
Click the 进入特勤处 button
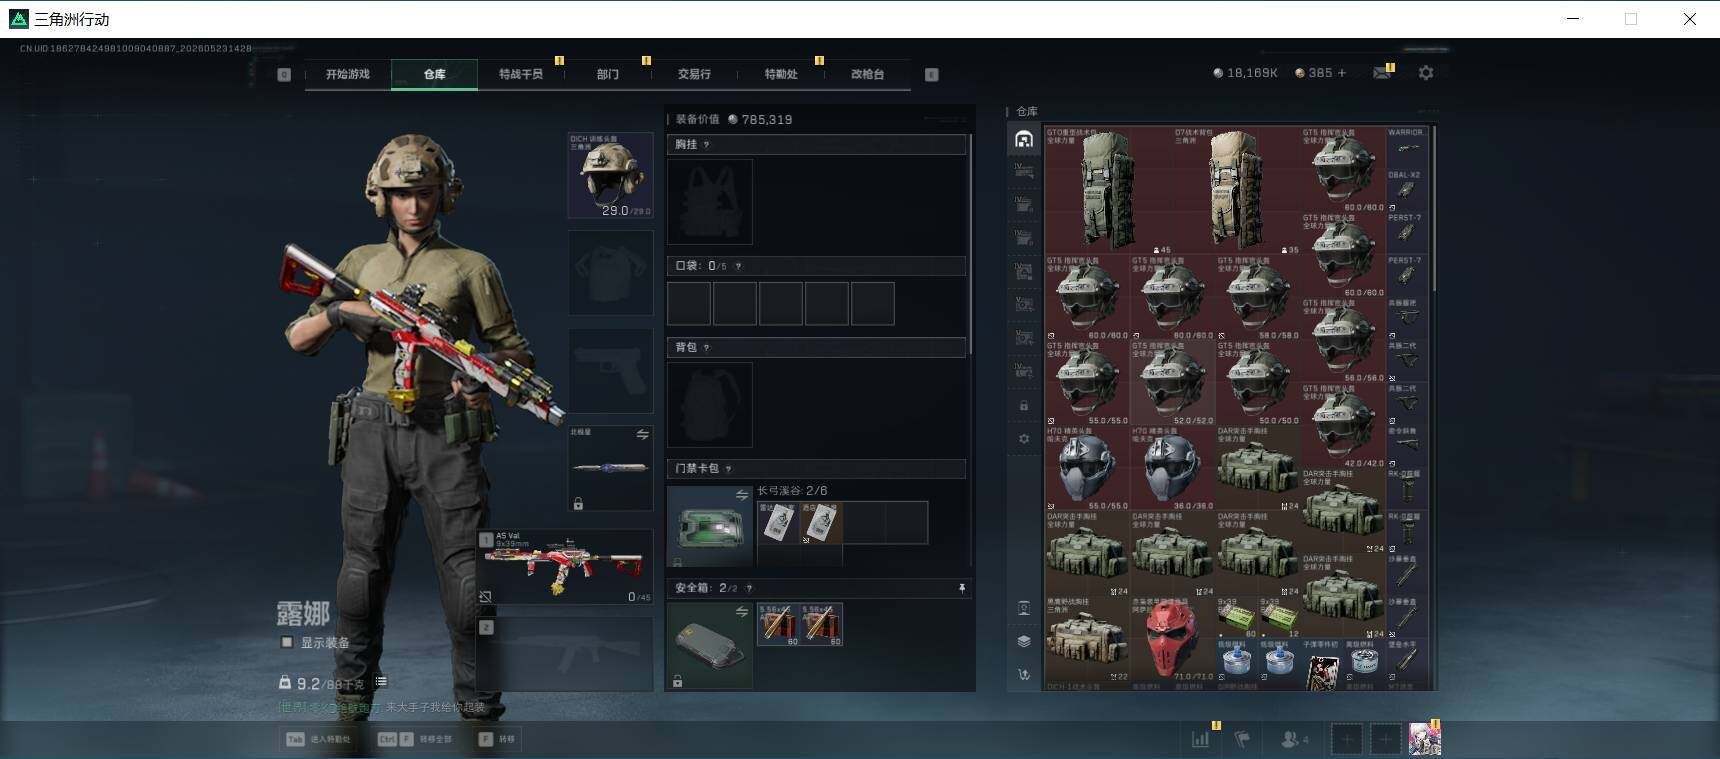318,740
